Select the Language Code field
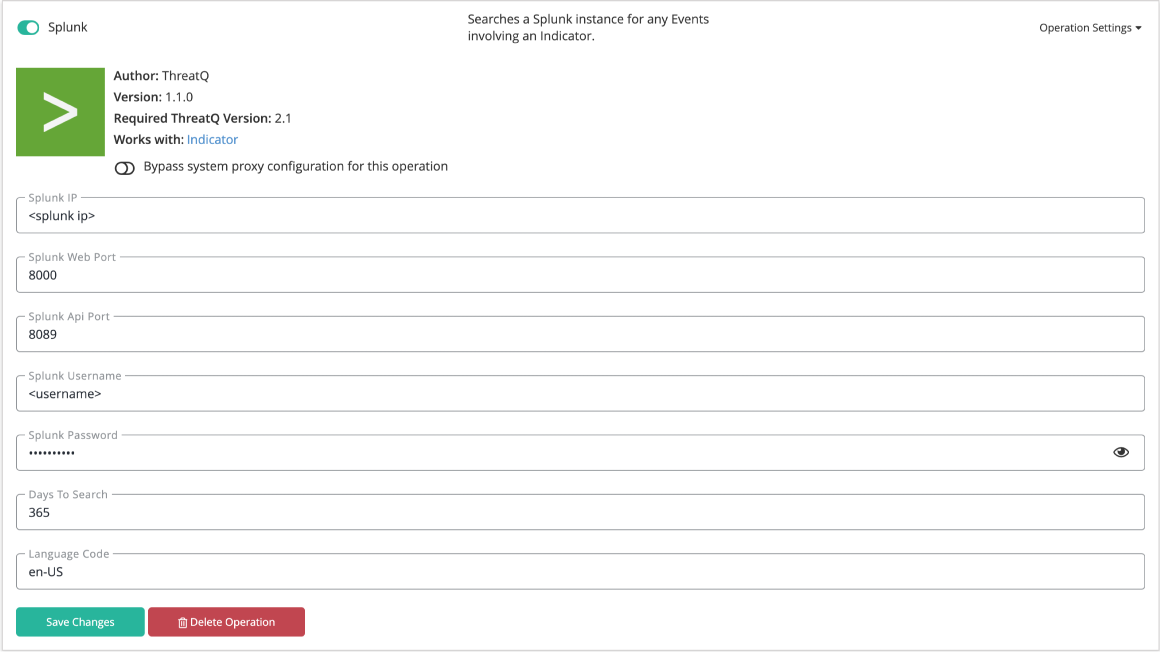Image resolution: width=1160 pixels, height=652 pixels. tap(580, 571)
